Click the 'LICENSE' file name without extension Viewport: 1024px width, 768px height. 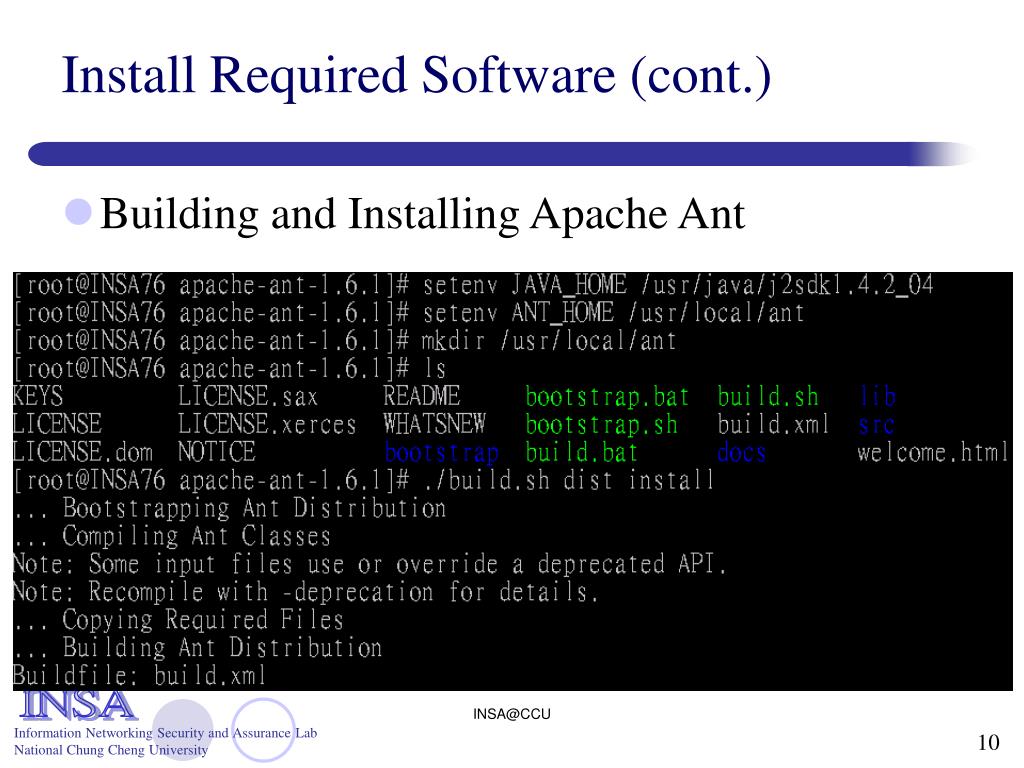tap(57, 424)
